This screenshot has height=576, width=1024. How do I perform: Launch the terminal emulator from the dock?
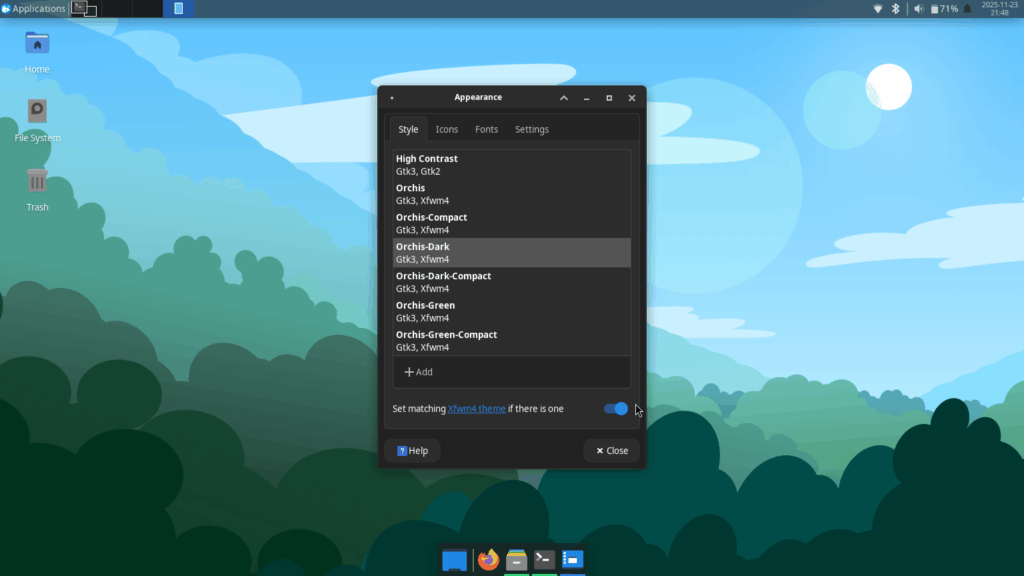pyautogui.click(x=543, y=560)
